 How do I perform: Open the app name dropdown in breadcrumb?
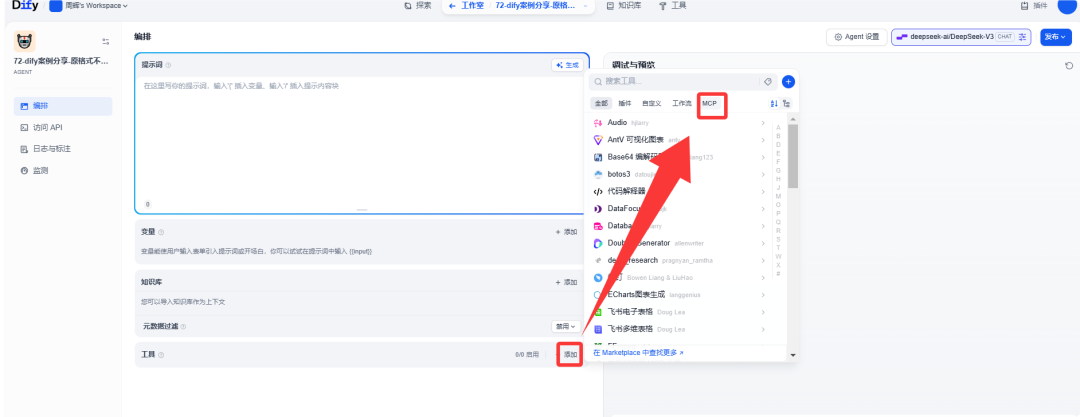pyautogui.click(x=586, y=6)
